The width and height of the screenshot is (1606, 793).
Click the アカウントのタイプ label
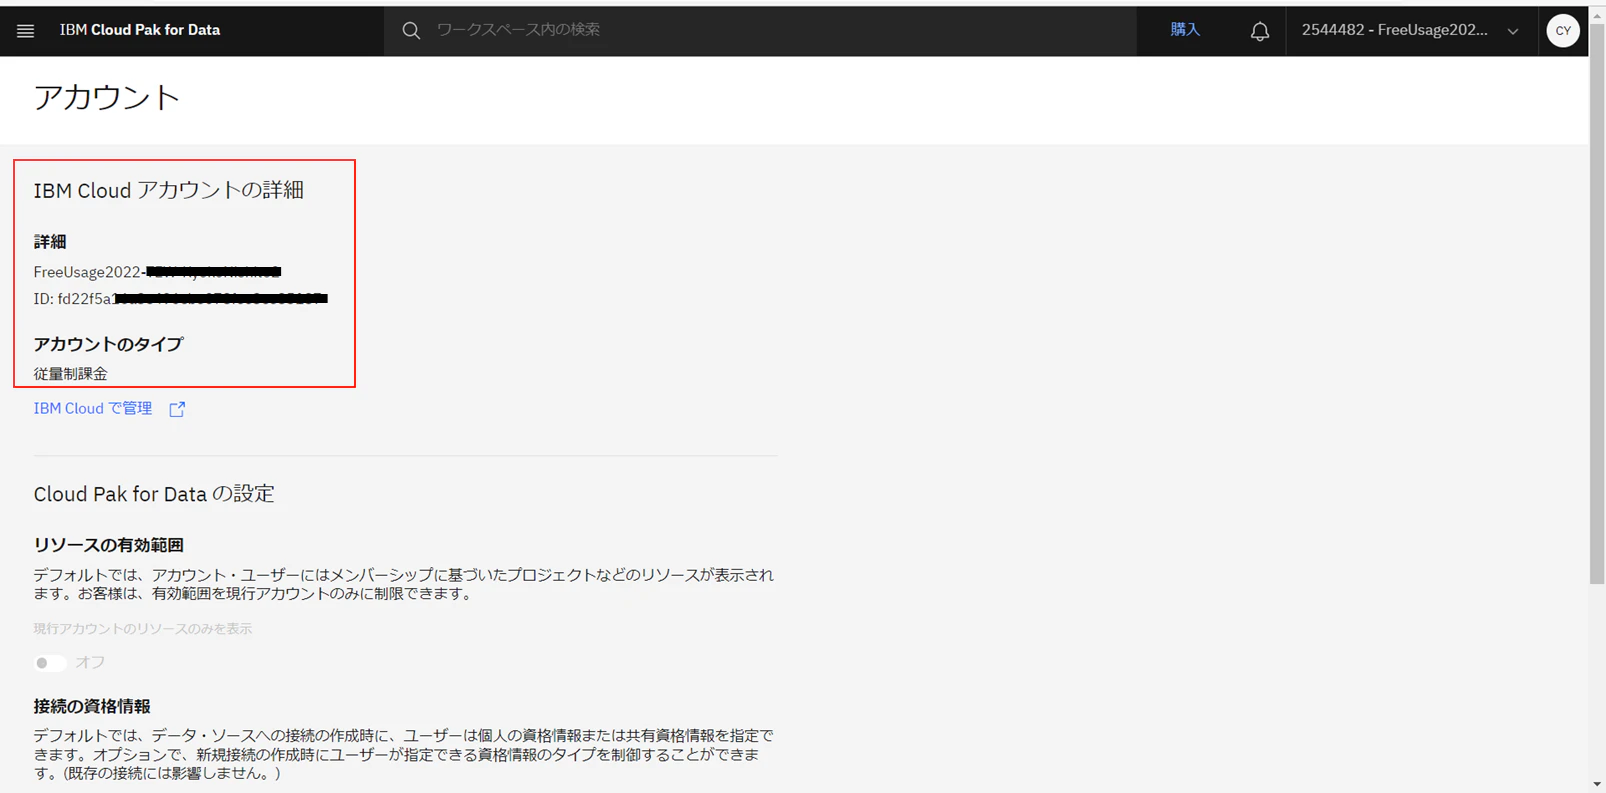point(109,344)
